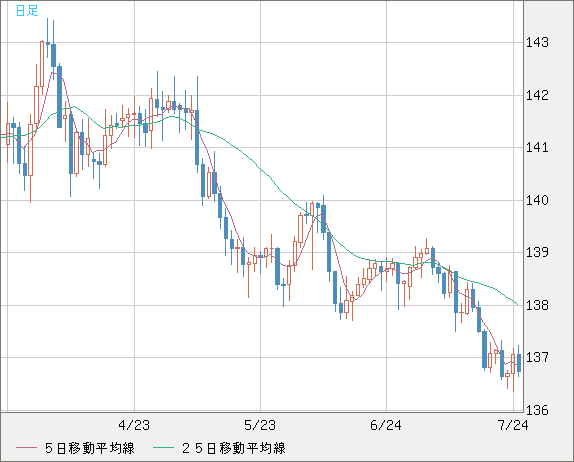
Task: Click the 4/23 date axis label
Action: click(134, 425)
